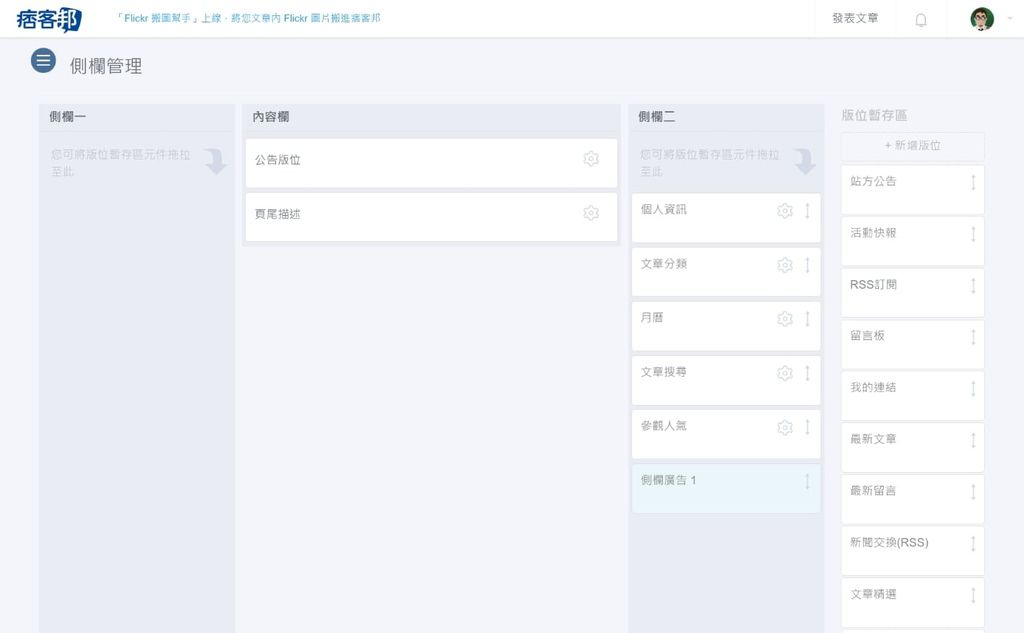Click 發表文章 in the top bar
This screenshot has height=633, width=1024.
(x=855, y=19)
